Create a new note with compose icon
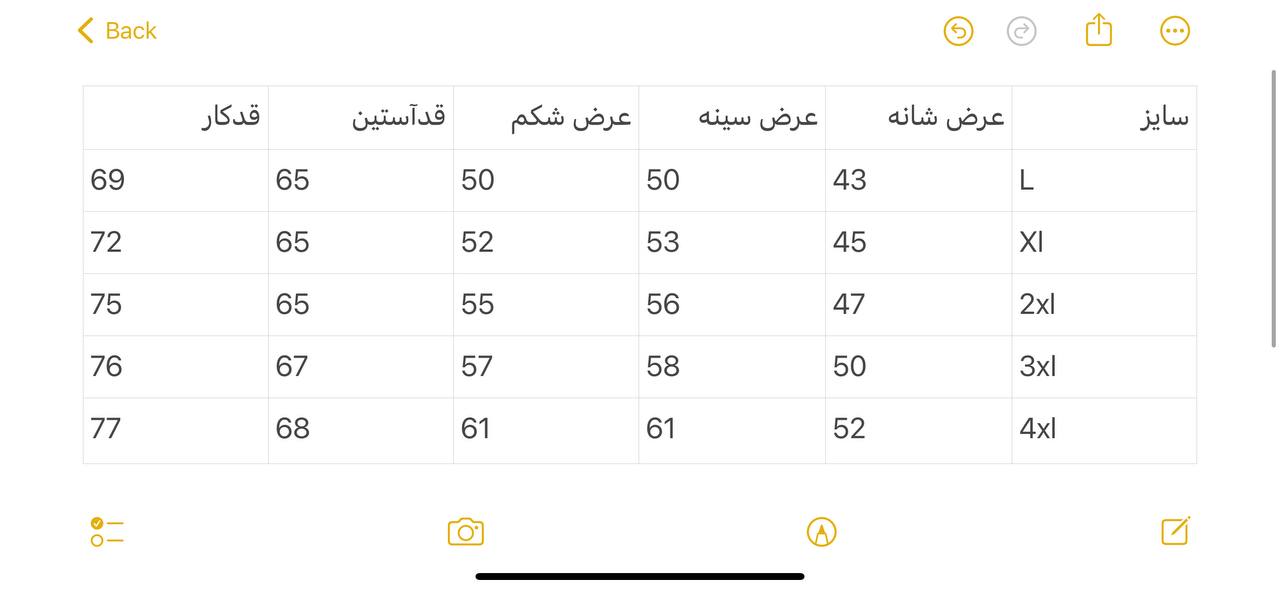 pos(1175,531)
